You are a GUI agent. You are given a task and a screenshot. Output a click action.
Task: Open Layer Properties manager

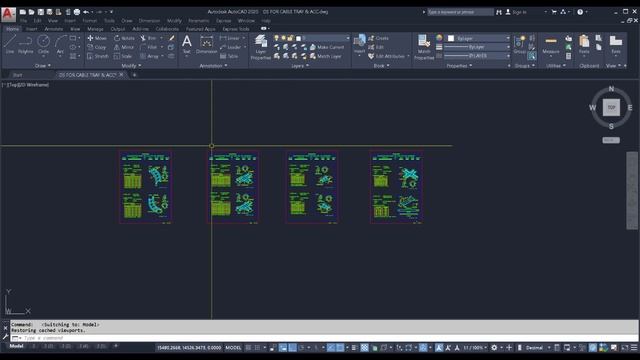tap(260, 47)
